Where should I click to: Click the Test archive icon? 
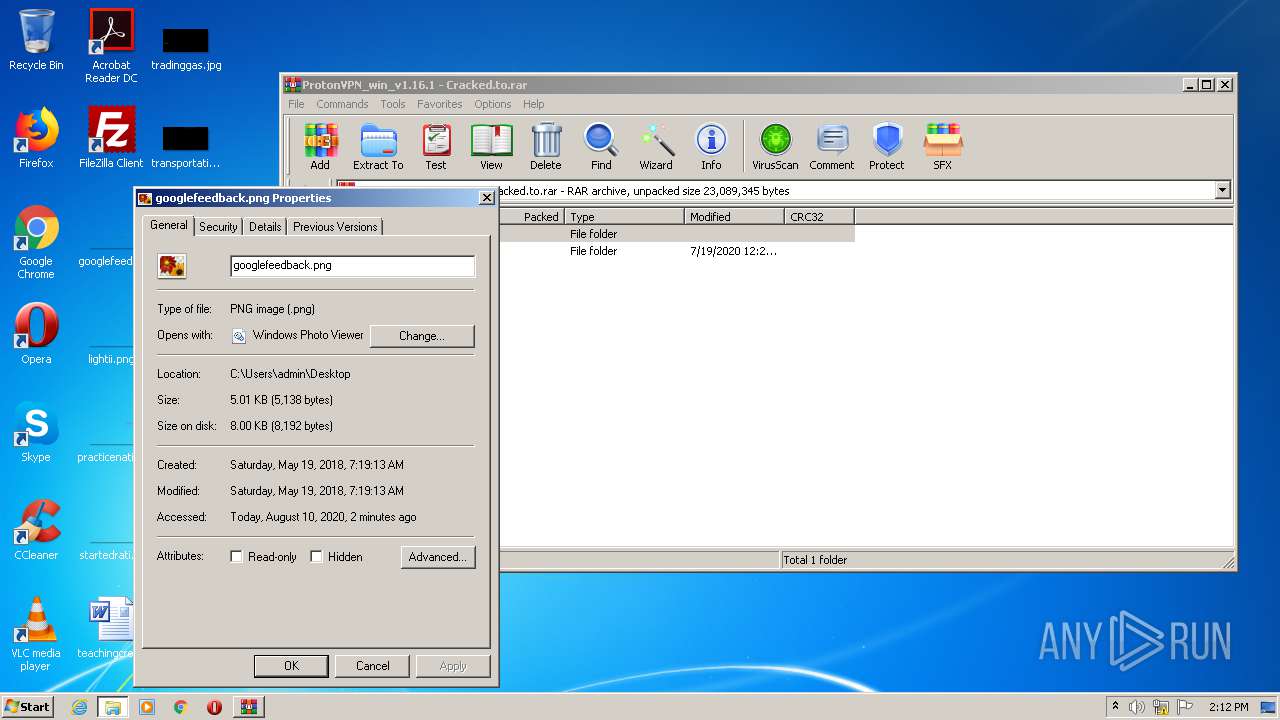click(436, 147)
